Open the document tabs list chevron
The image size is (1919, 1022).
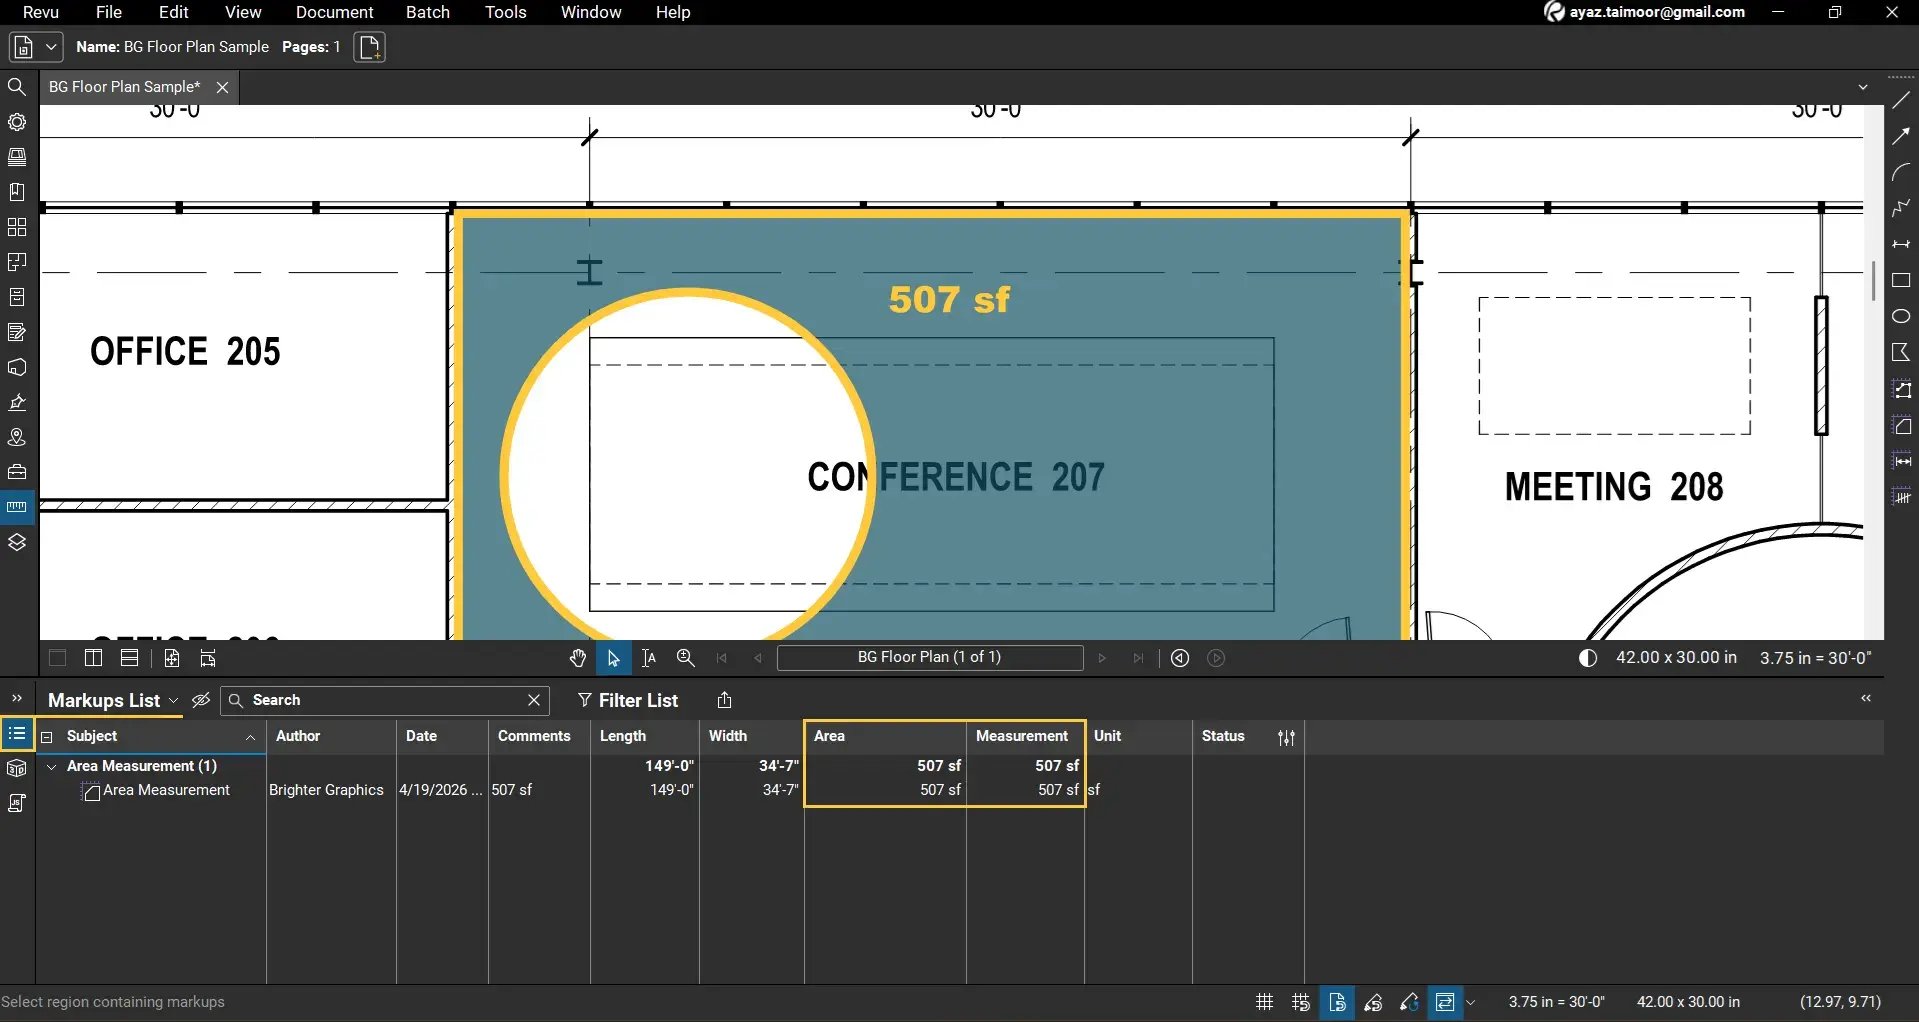coord(1863,87)
